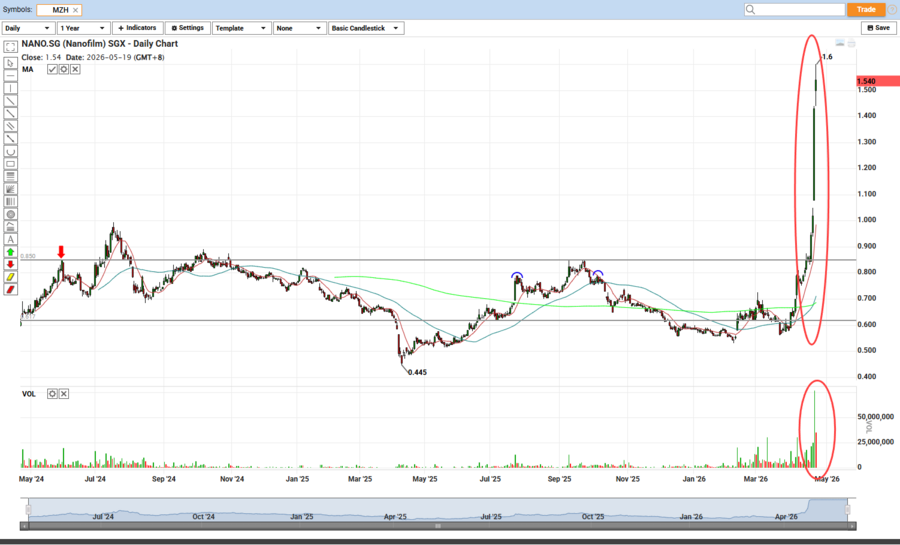The height and width of the screenshot is (545, 900).
Task: Save the chart with Save button
Action: tap(878, 28)
